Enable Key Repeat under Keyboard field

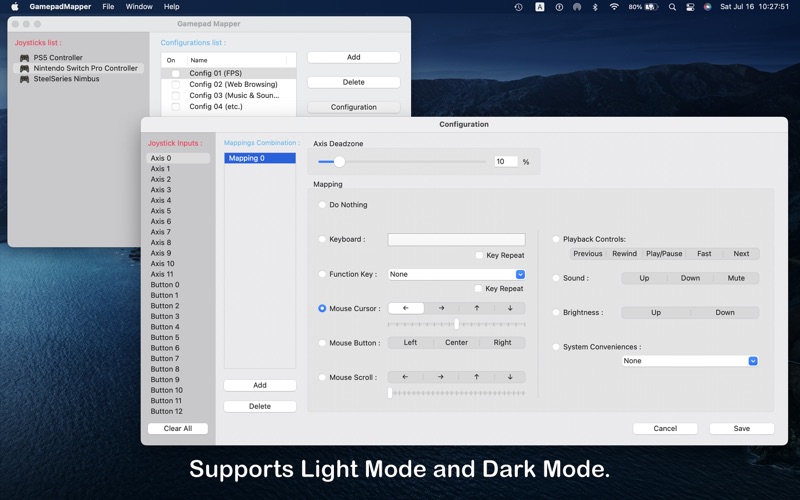pos(479,255)
